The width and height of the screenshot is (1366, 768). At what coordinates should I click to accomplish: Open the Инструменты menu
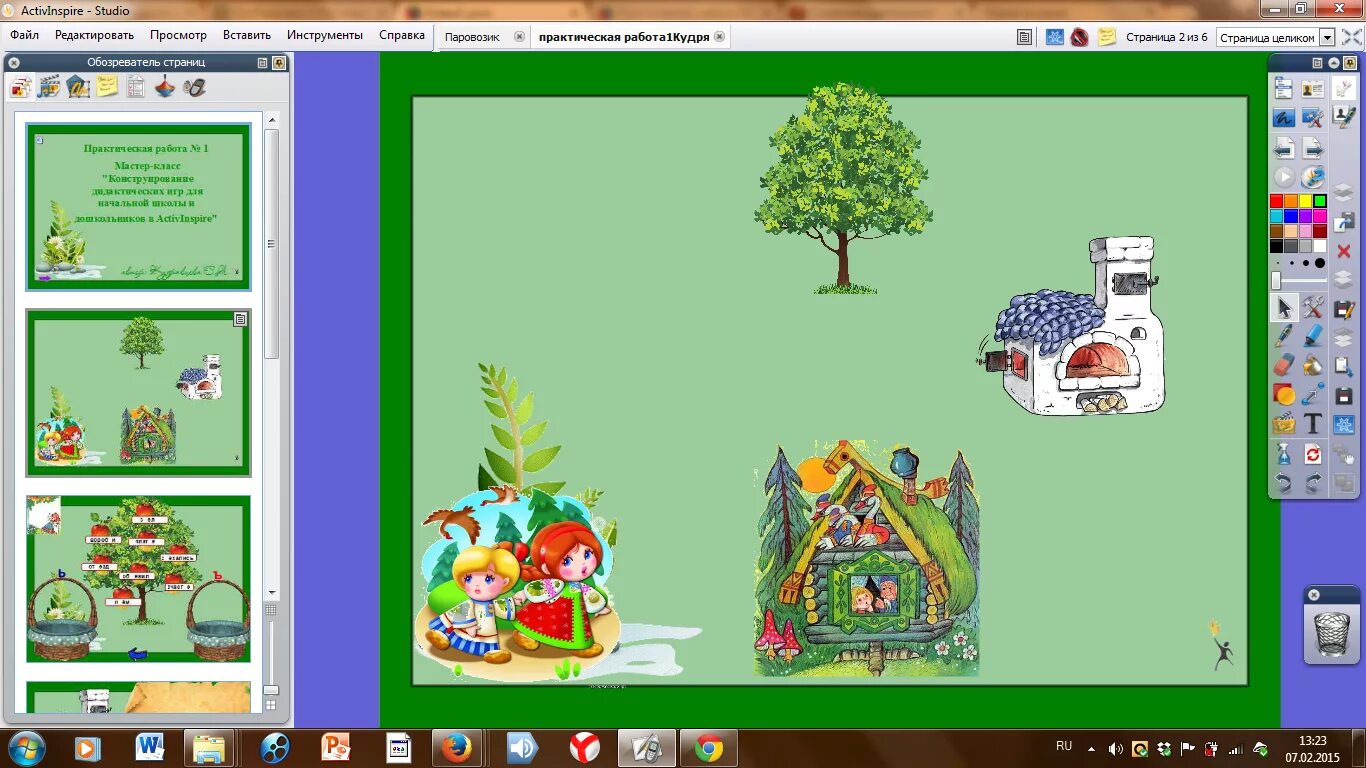pyautogui.click(x=325, y=35)
